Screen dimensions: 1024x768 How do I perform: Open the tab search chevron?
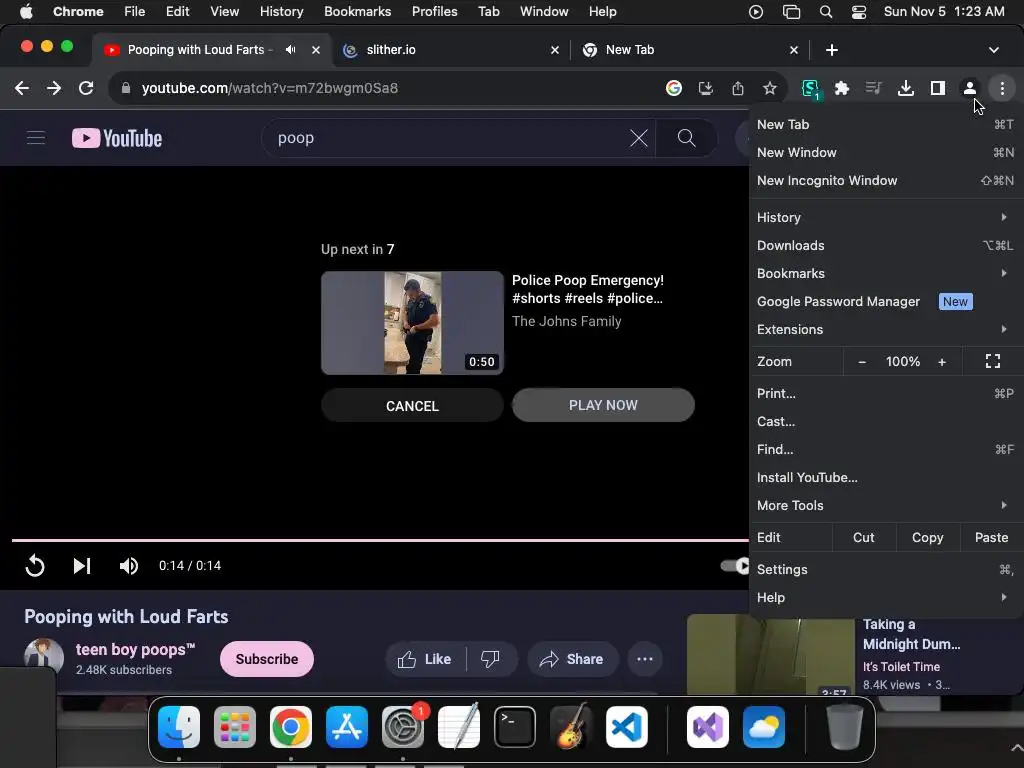(x=994, y=50)
